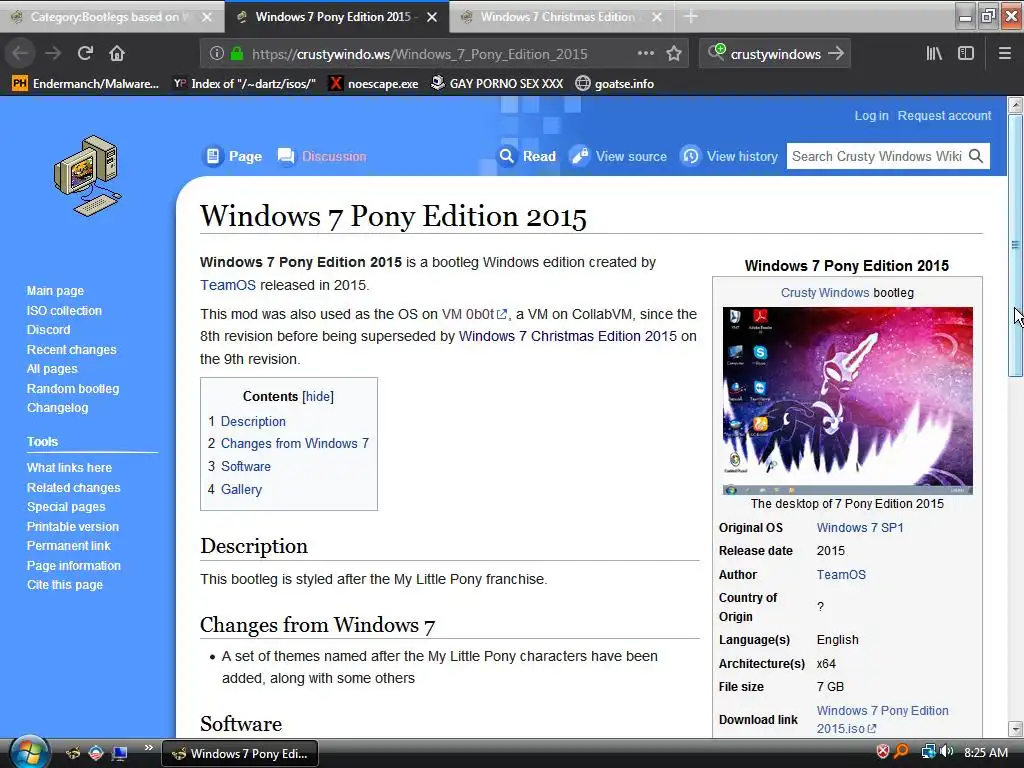The height and width of the screenshot is (768, 1024).
Task: Click the network tray icon
Action: tap(927, 752)
